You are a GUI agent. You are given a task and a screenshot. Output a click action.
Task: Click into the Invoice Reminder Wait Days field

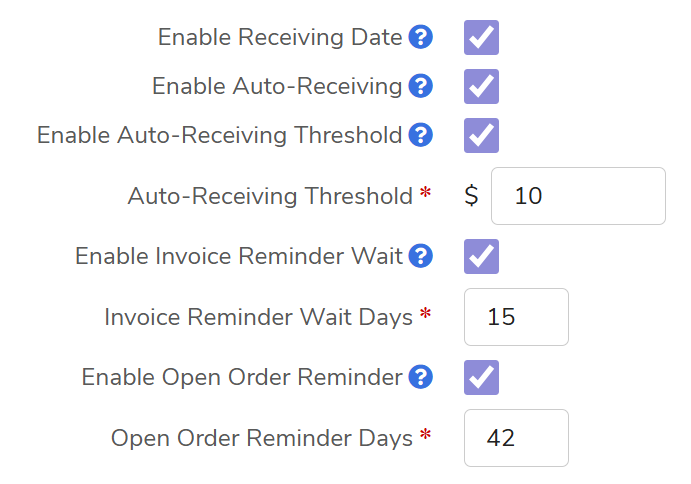516,317
